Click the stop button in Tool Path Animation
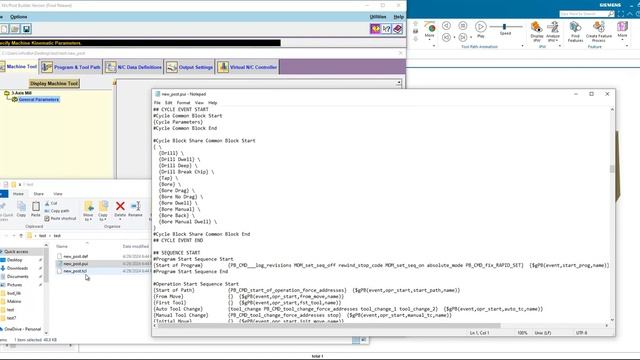 point(463,26)
